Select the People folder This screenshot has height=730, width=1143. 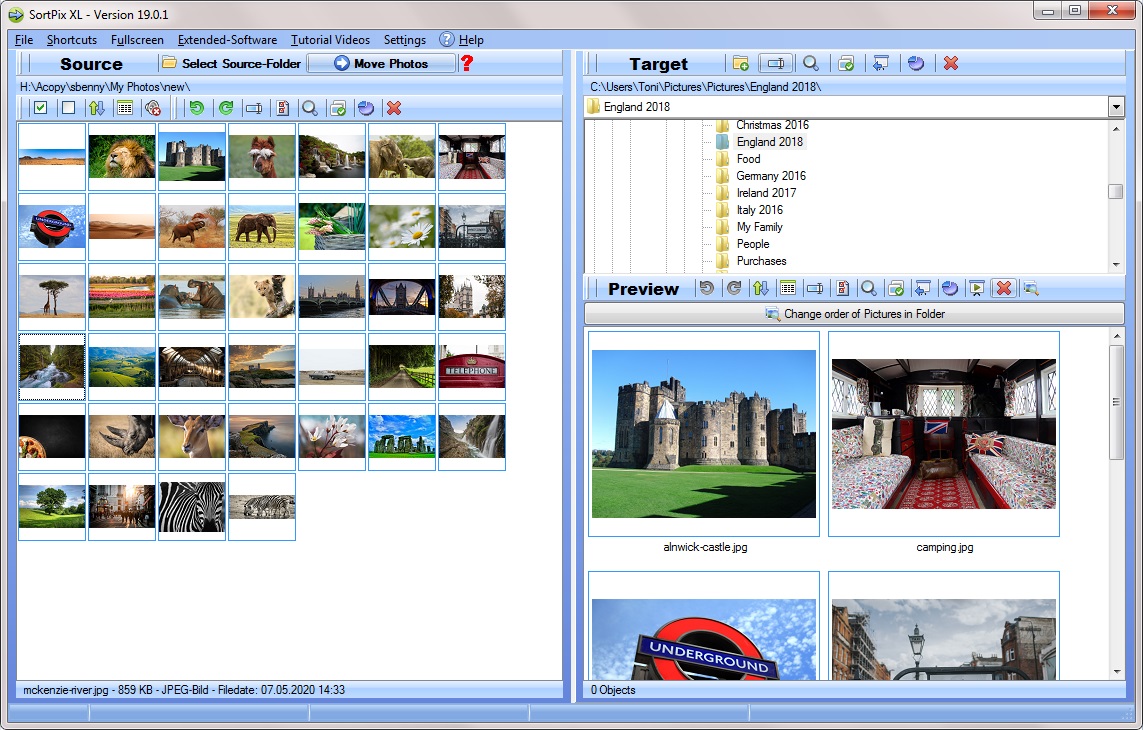[752, 244]
